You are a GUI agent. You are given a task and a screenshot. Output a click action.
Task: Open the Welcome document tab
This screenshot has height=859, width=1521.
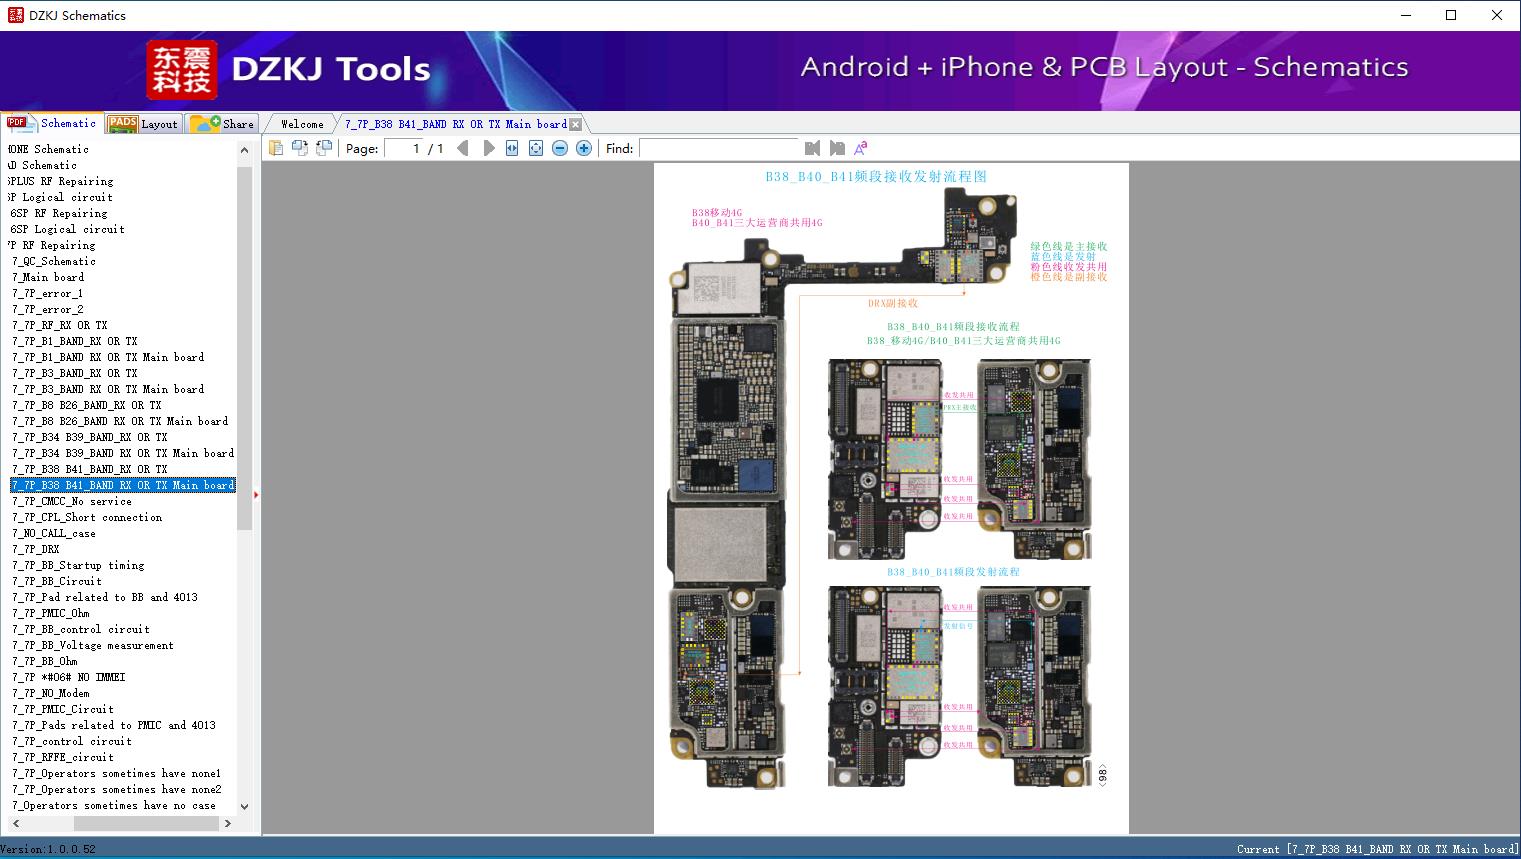(x=302, y=124)
